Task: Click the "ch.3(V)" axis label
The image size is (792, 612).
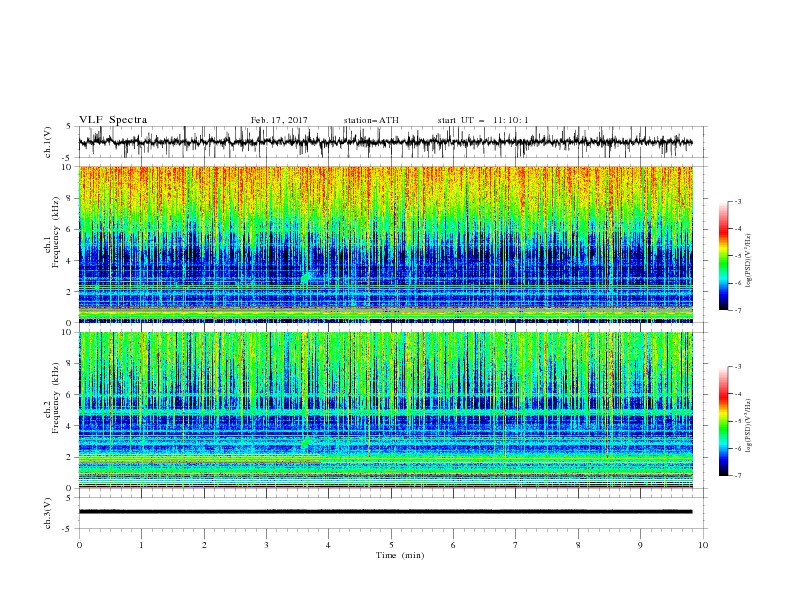Action: click(48, 513)
